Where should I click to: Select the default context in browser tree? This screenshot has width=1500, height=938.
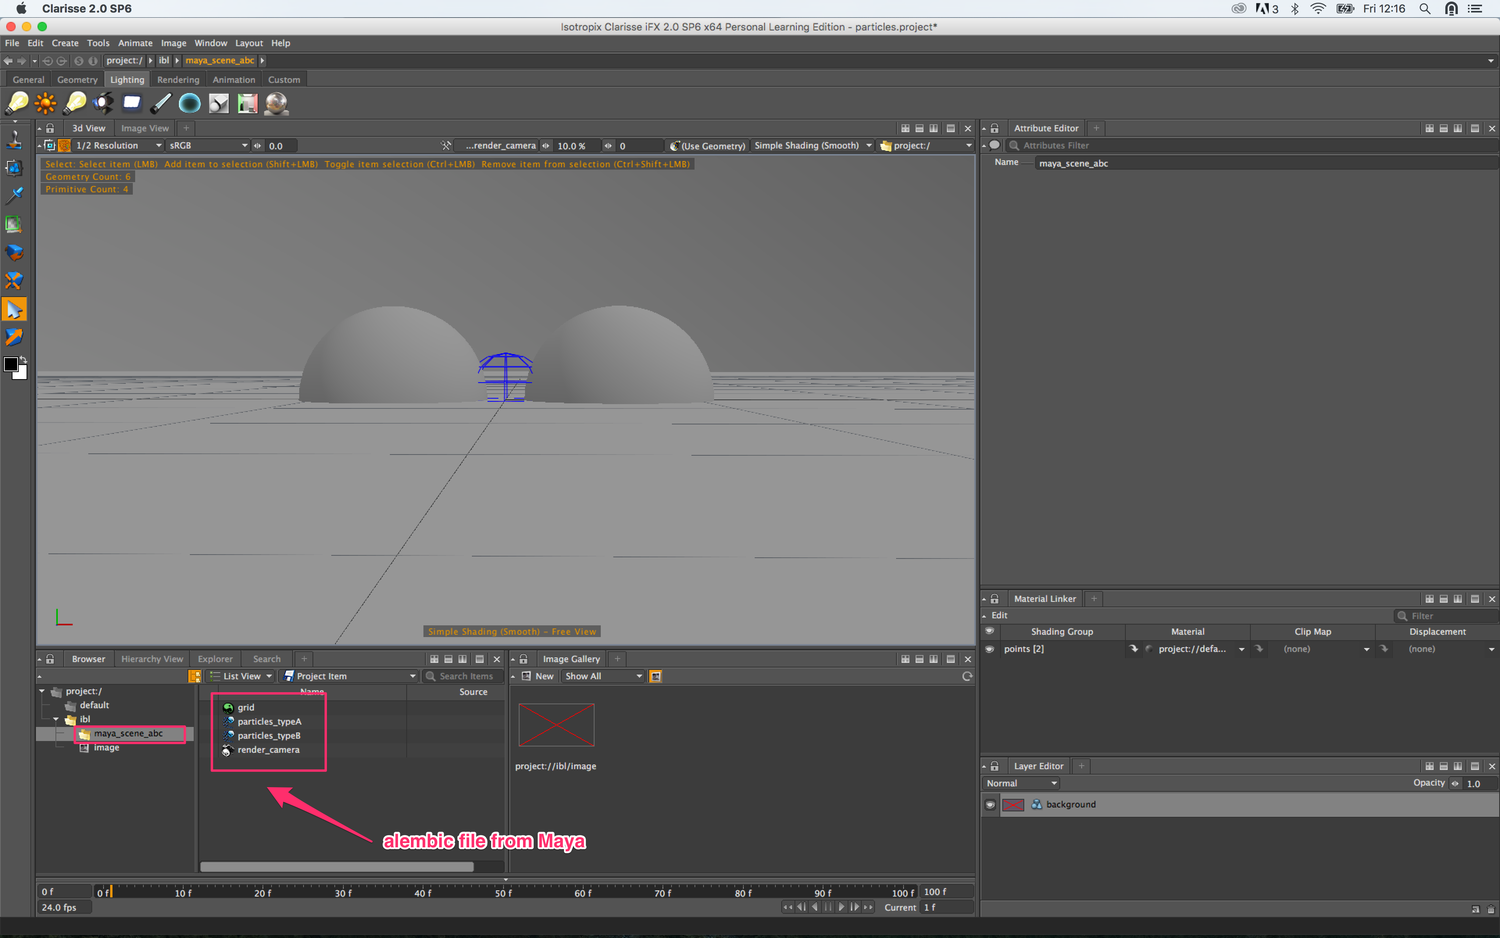[x=94, y=705]
